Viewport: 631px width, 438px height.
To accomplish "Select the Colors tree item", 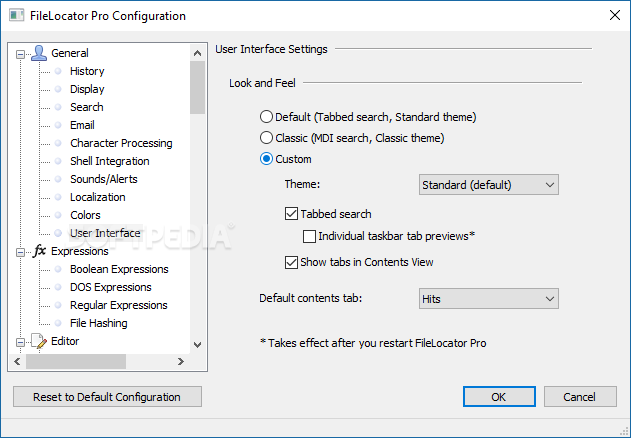I will click(x=85, y=215).
